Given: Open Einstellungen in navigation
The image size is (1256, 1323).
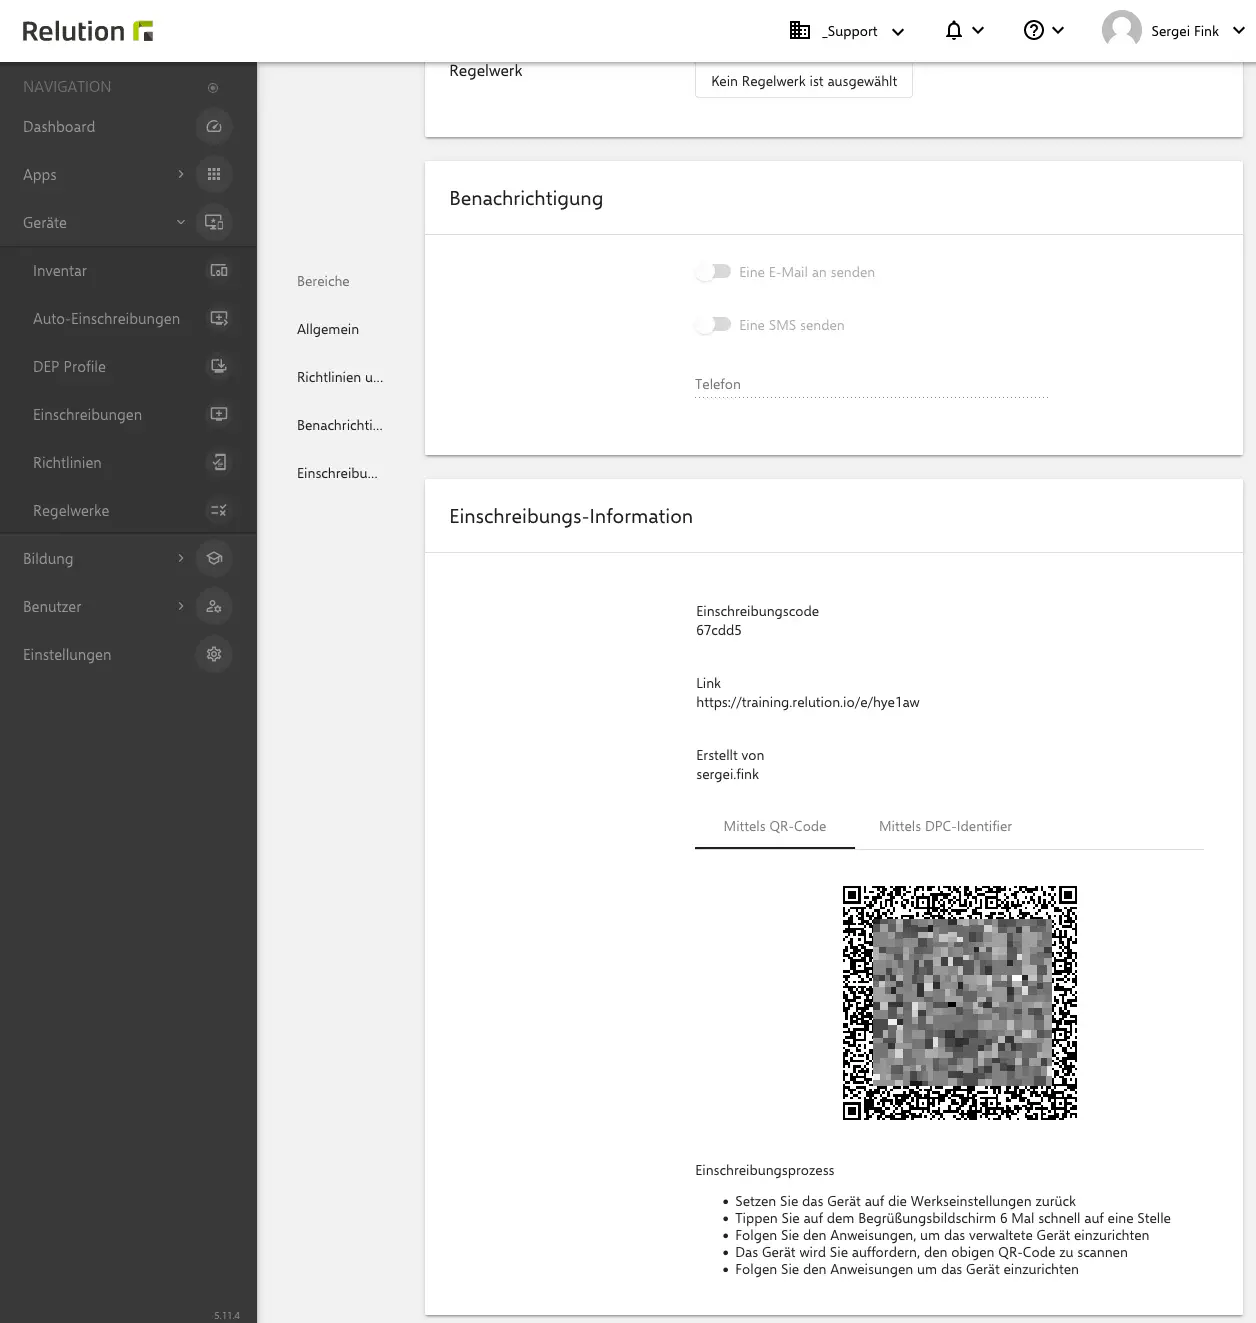Looking at the screenshot, I should pyautogui.click(x=67, y=655).
